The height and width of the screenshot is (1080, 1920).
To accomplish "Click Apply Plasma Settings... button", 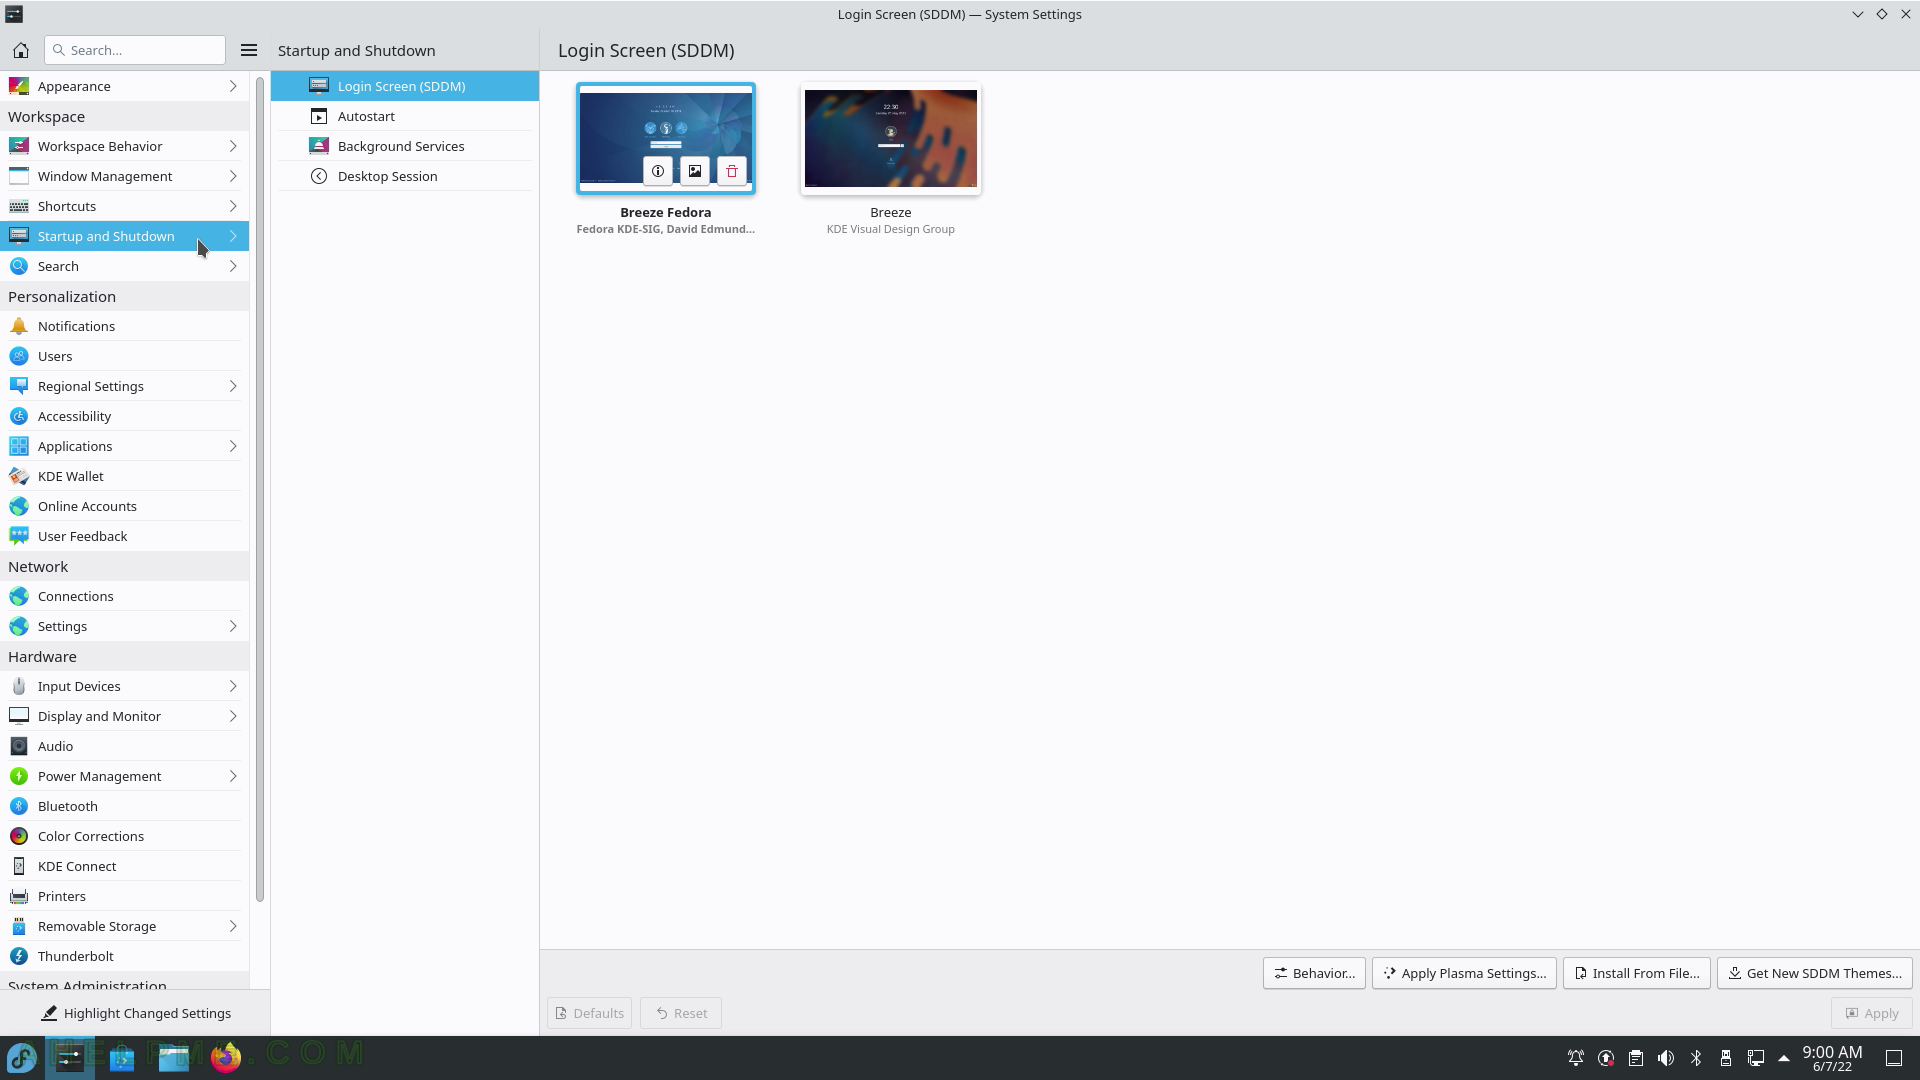I will coord(1464,973).
